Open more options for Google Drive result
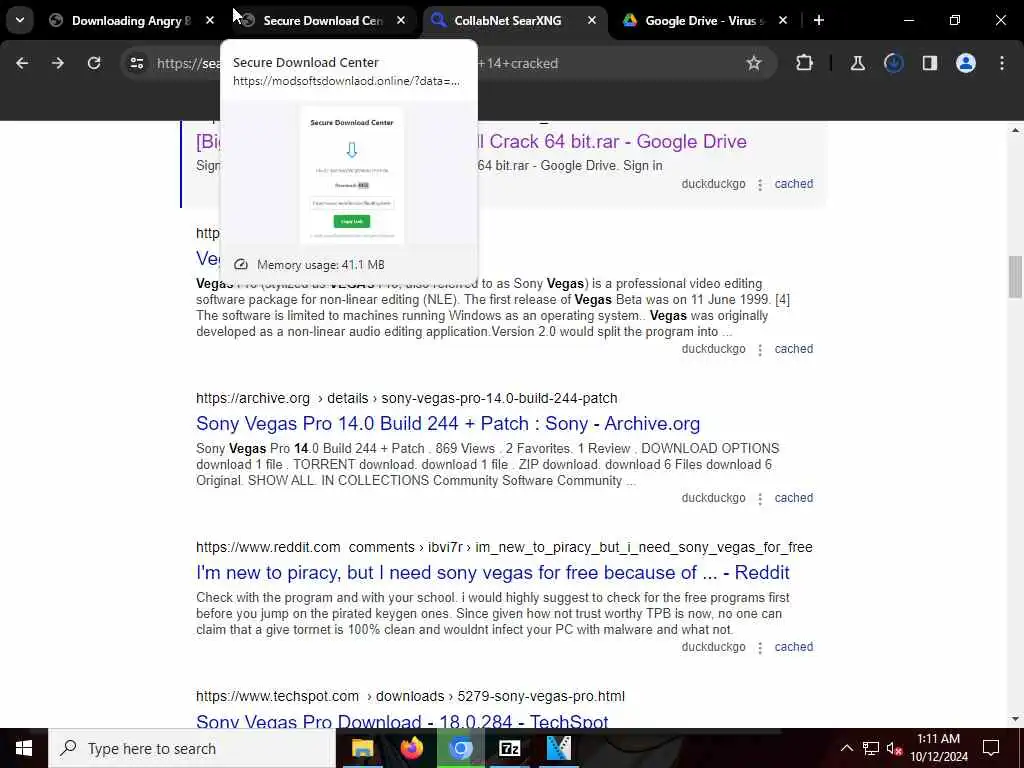The image size is (1024, 768). [x=760, y=185]
